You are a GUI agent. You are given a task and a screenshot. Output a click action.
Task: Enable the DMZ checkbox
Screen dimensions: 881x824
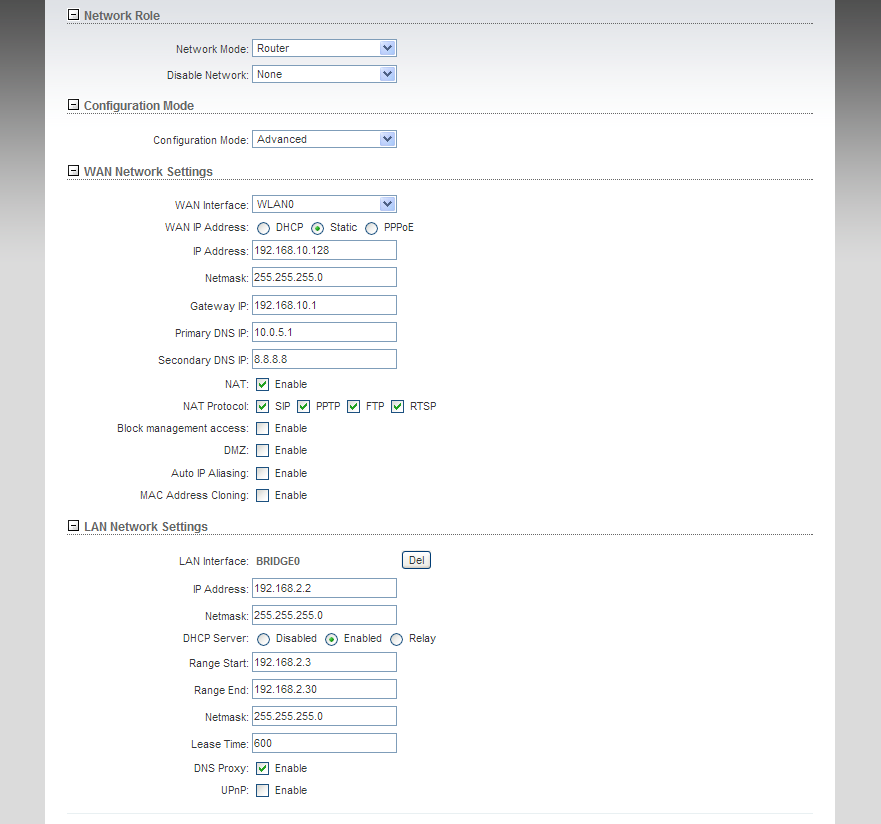(x=262, y=450)
